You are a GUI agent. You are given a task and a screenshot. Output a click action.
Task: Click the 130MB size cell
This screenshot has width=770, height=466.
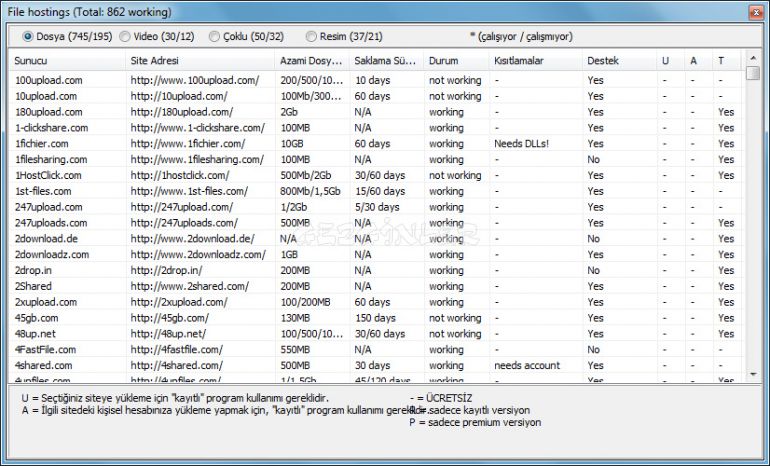295,318
